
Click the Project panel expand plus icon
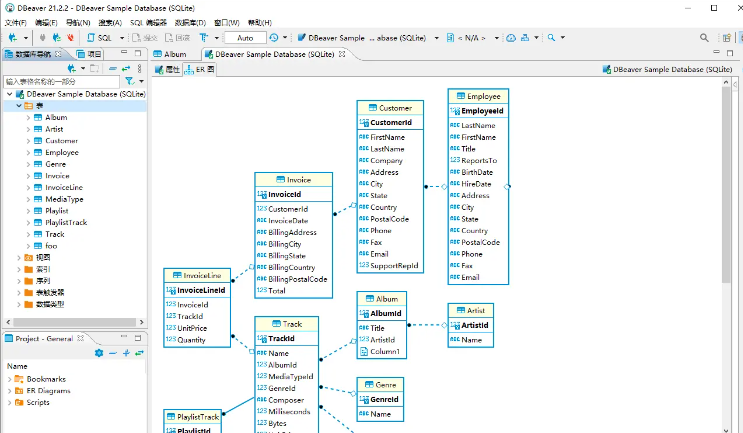click(126, 353)
